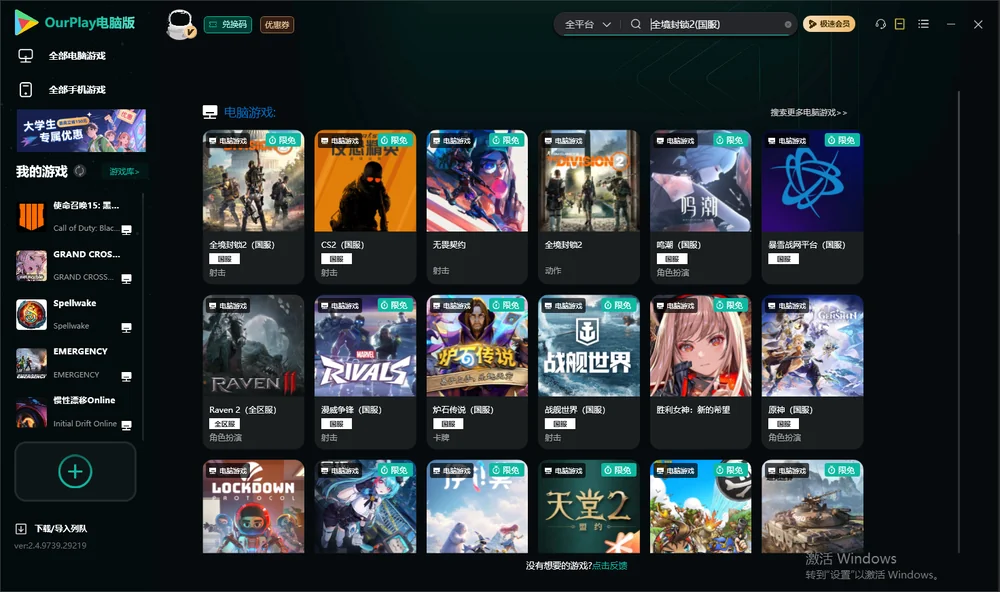The height and width of the screenshot is (592, 1000).
Task: Minimize the OurPlay window
Action: pyautogui.click(x=951, y=24)
